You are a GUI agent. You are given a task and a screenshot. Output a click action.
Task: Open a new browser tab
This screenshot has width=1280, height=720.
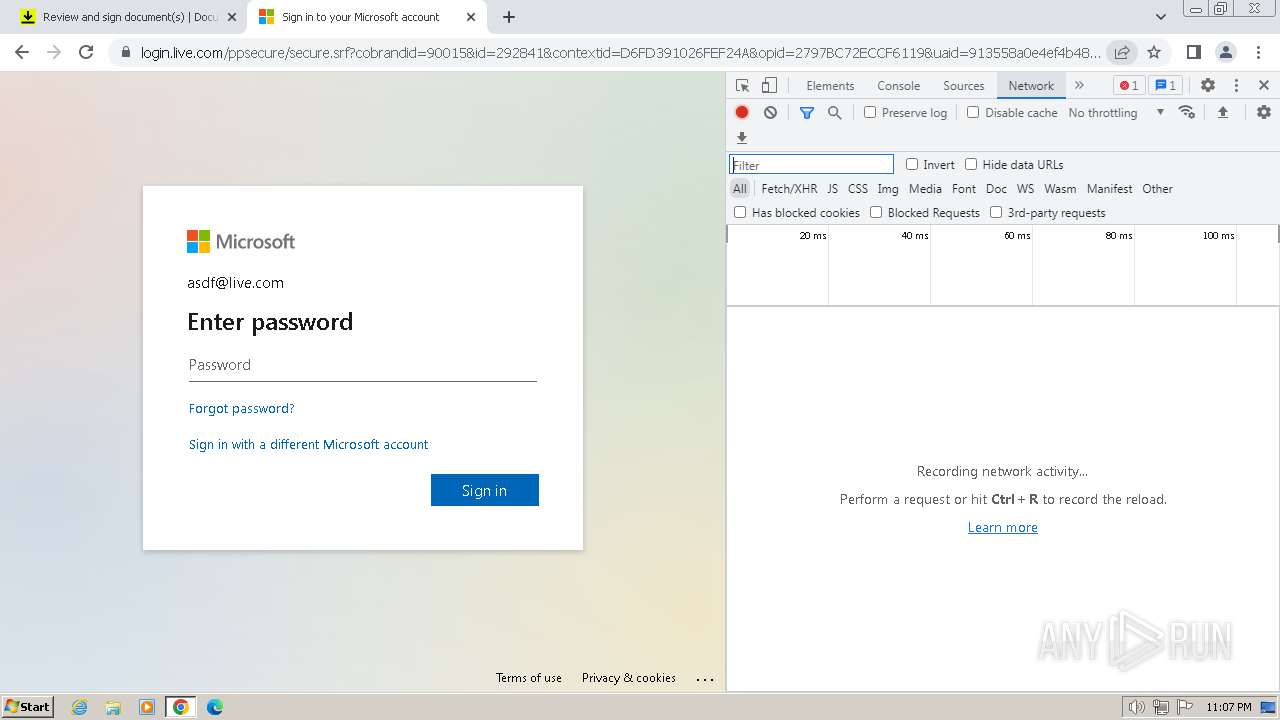tap(509, 17)
